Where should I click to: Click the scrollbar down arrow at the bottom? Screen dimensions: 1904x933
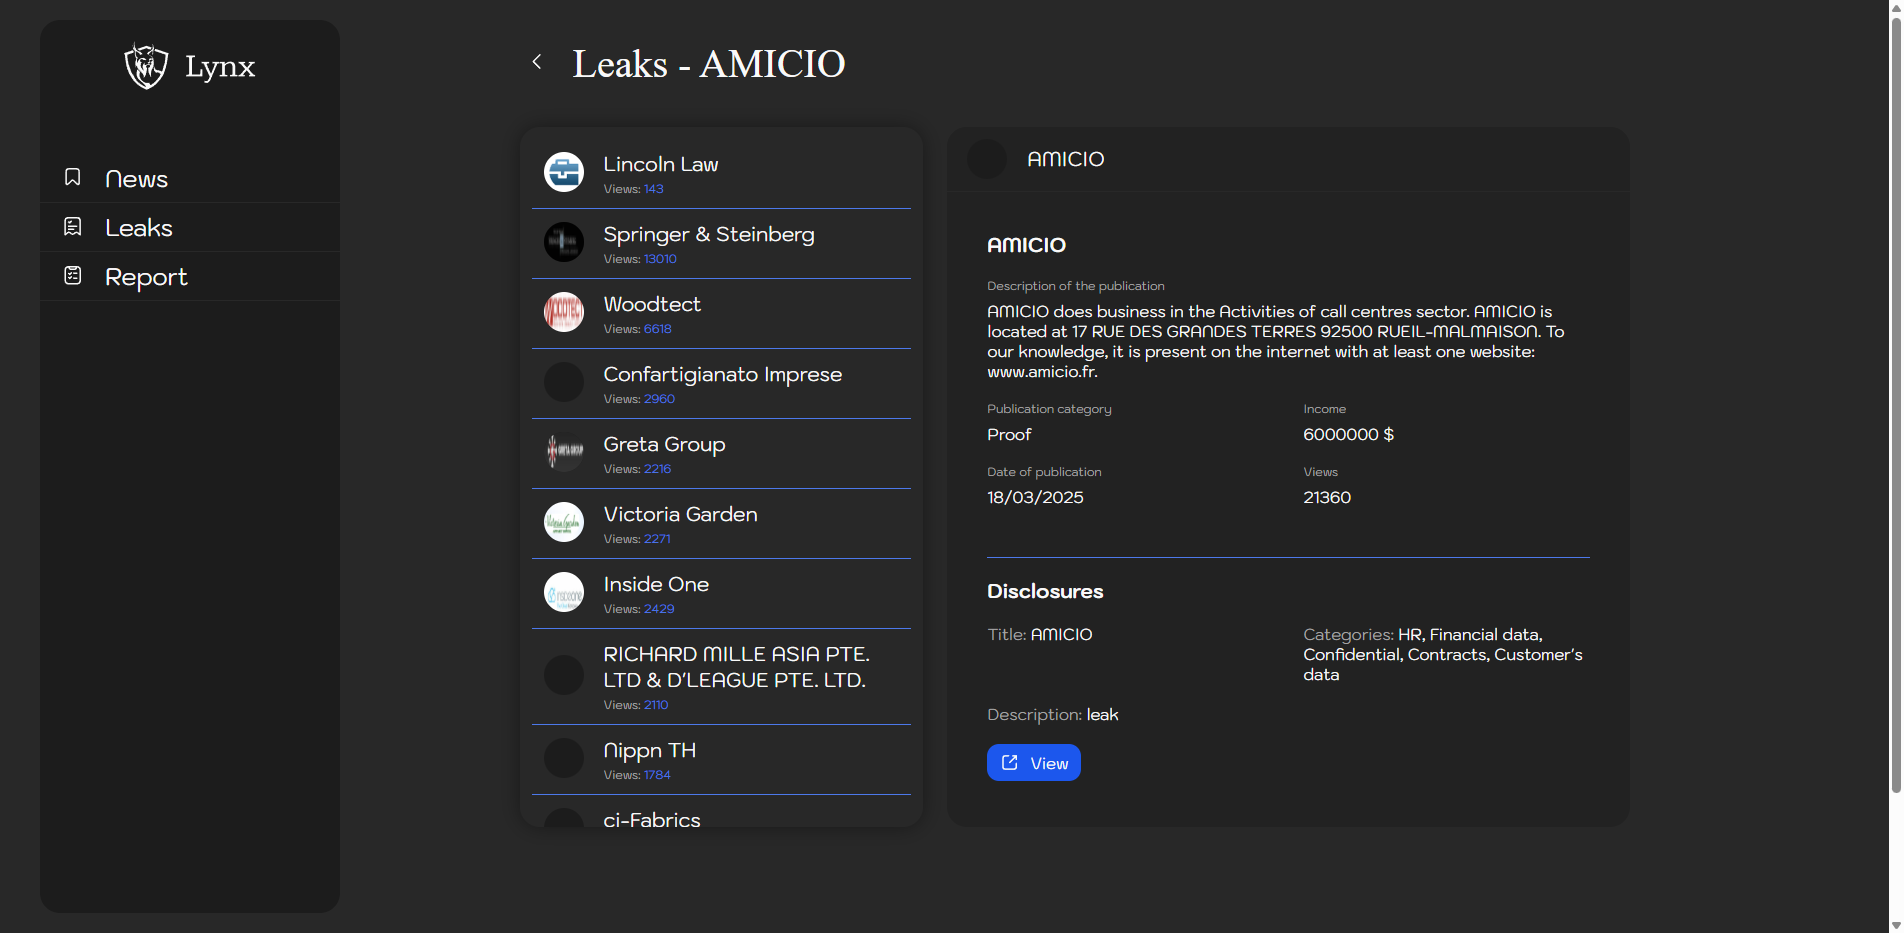pyautogui.click(x=1895, y=925)
